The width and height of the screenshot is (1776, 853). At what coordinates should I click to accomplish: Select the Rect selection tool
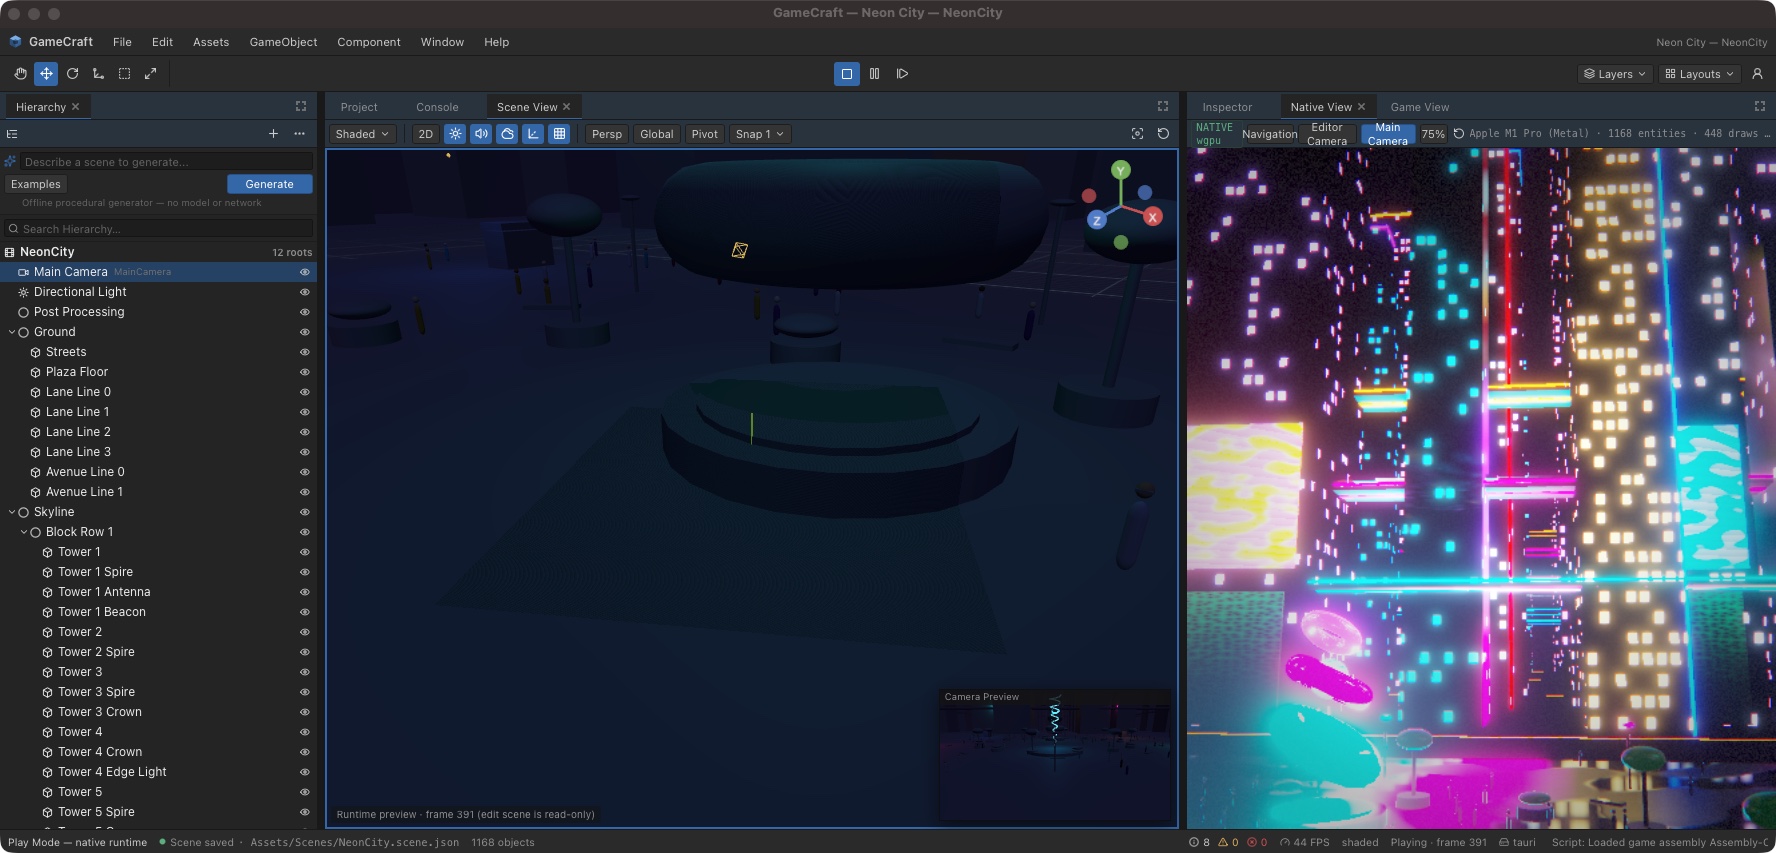pyautogui.click(x=124, y=74)
